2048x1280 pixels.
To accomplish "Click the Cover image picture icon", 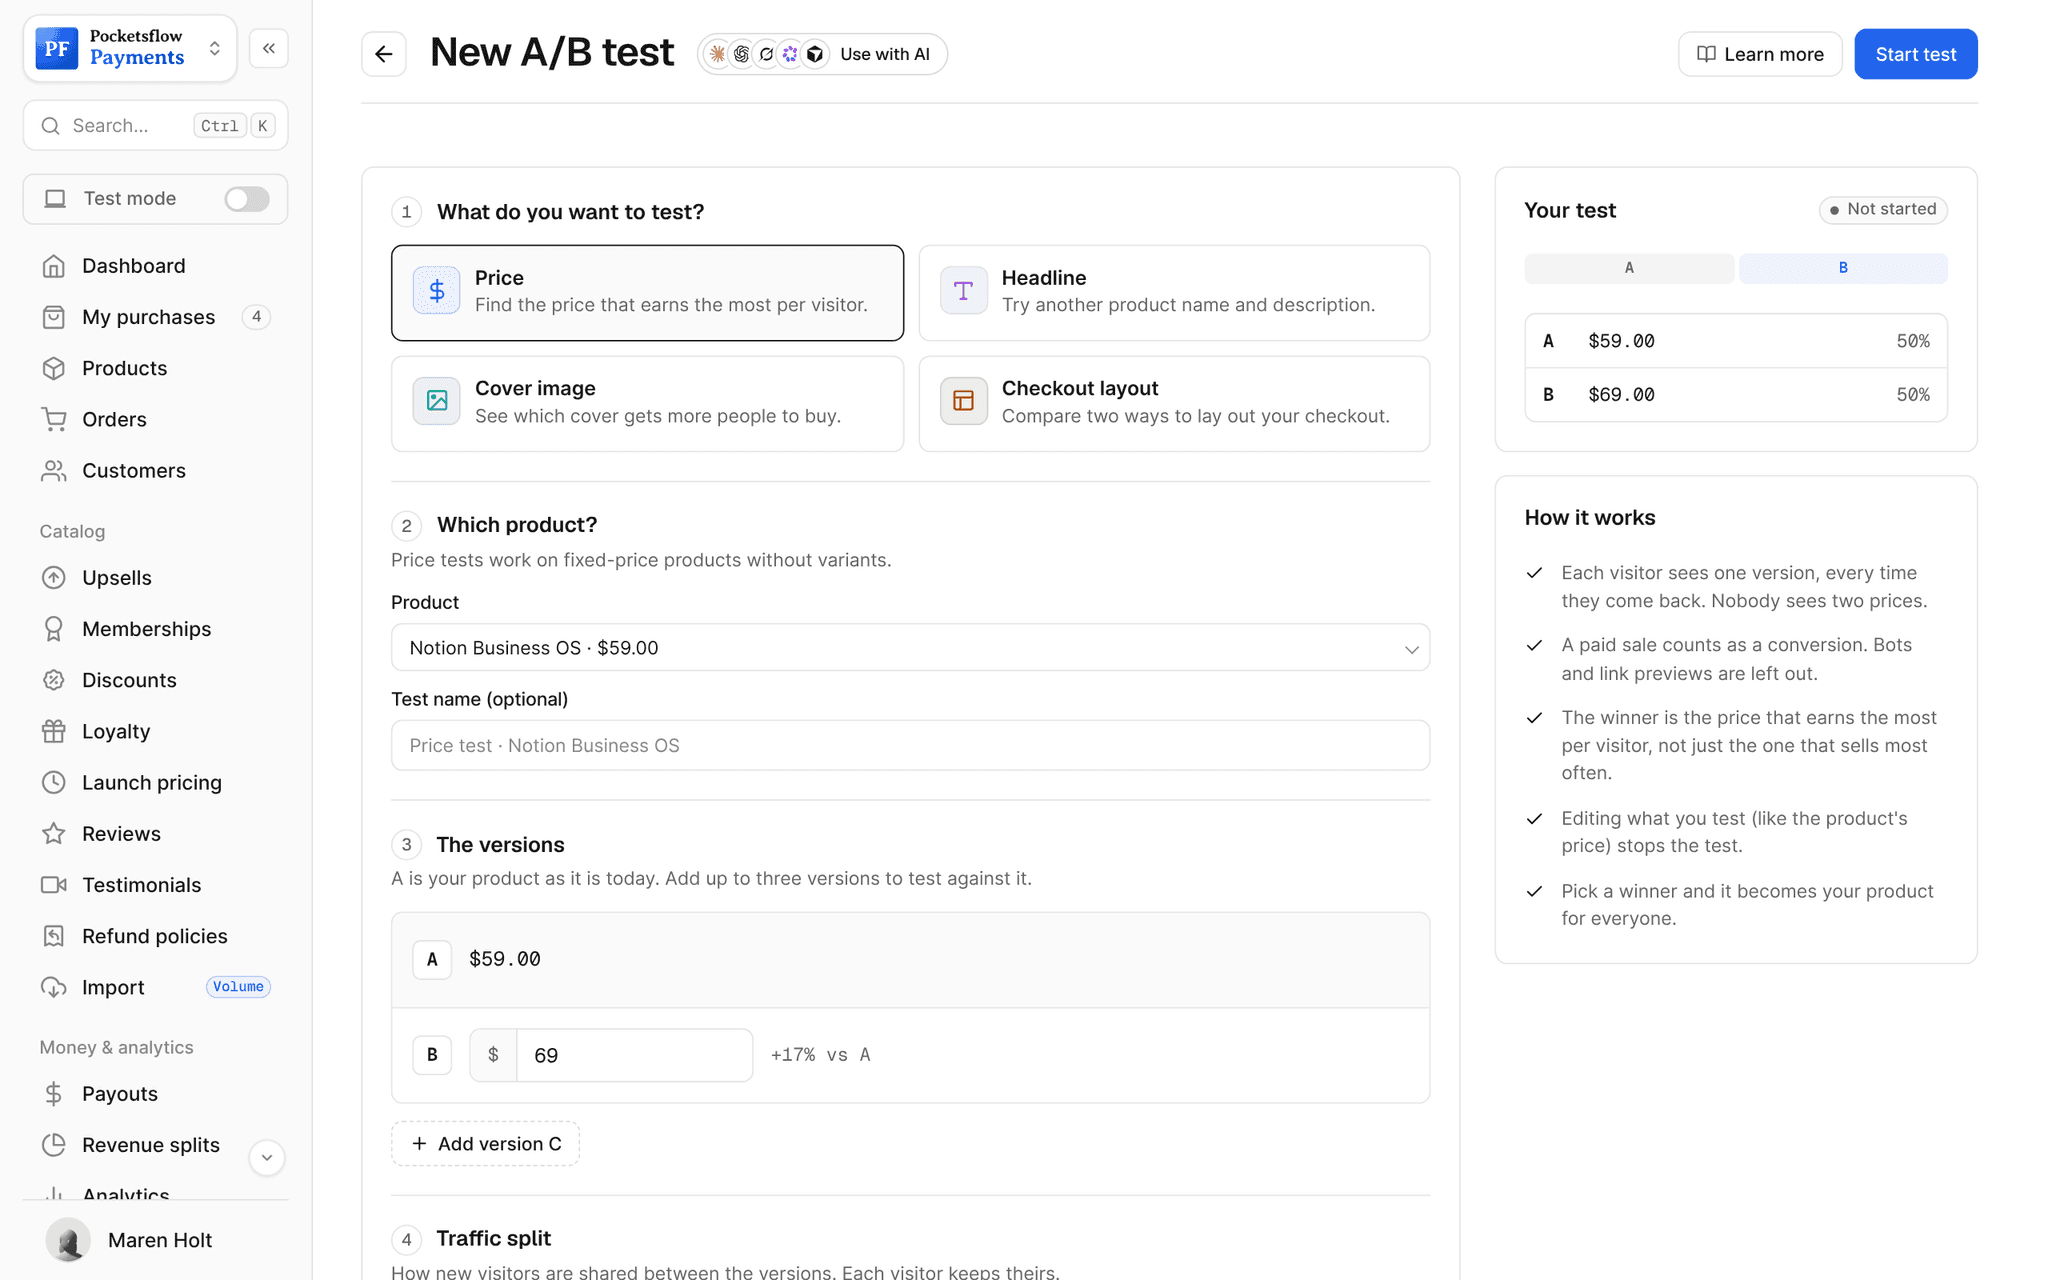I will coord(437,401).
